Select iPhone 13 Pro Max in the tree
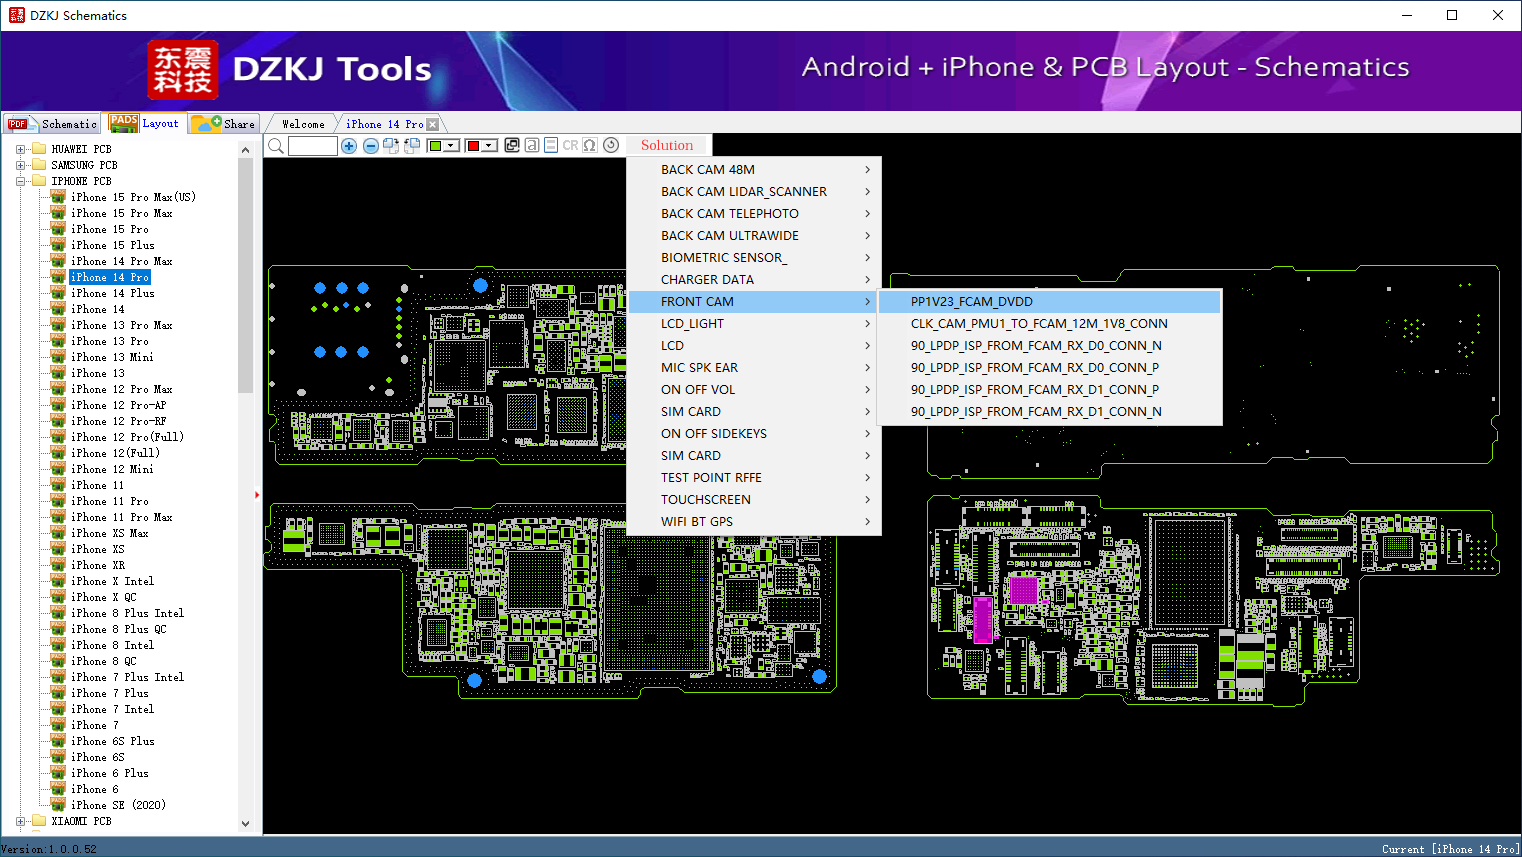Image resolution: width=1522 pixels, height=857 pixels. [122, 325]
